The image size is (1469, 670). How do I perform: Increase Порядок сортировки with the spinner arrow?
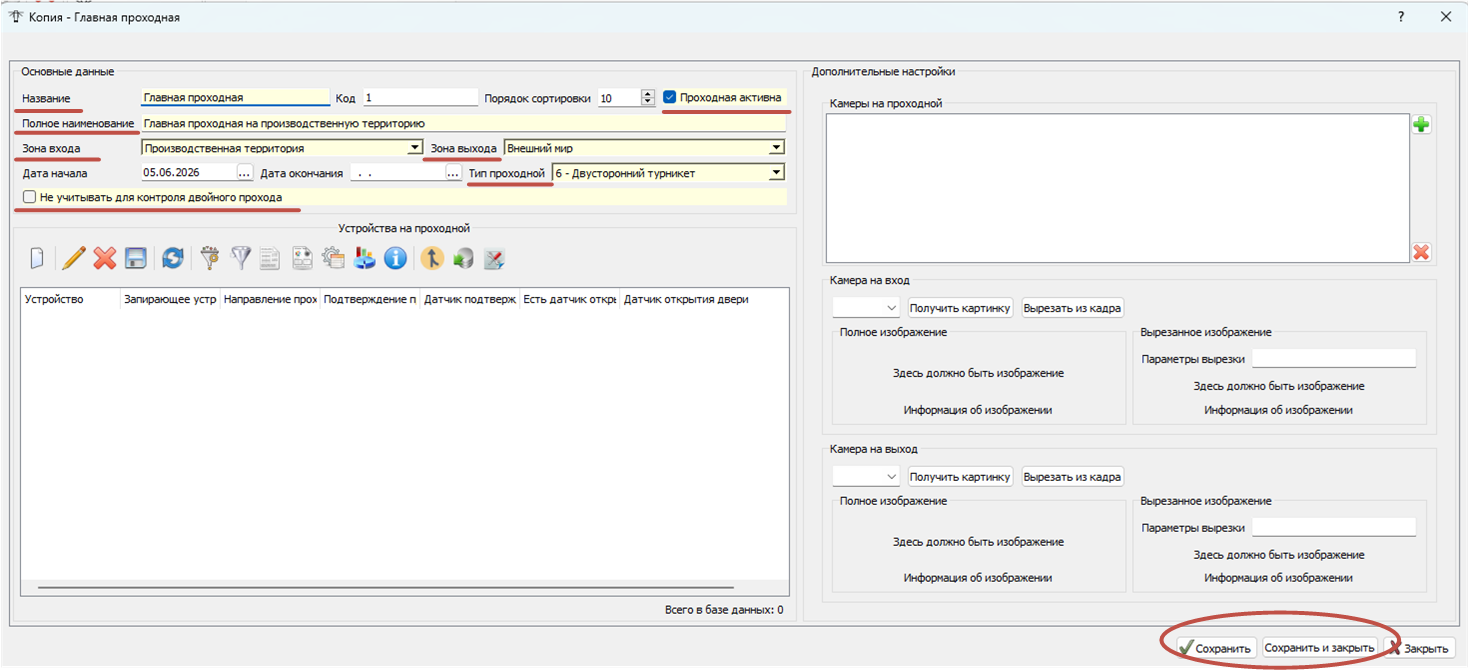[648, 94]
